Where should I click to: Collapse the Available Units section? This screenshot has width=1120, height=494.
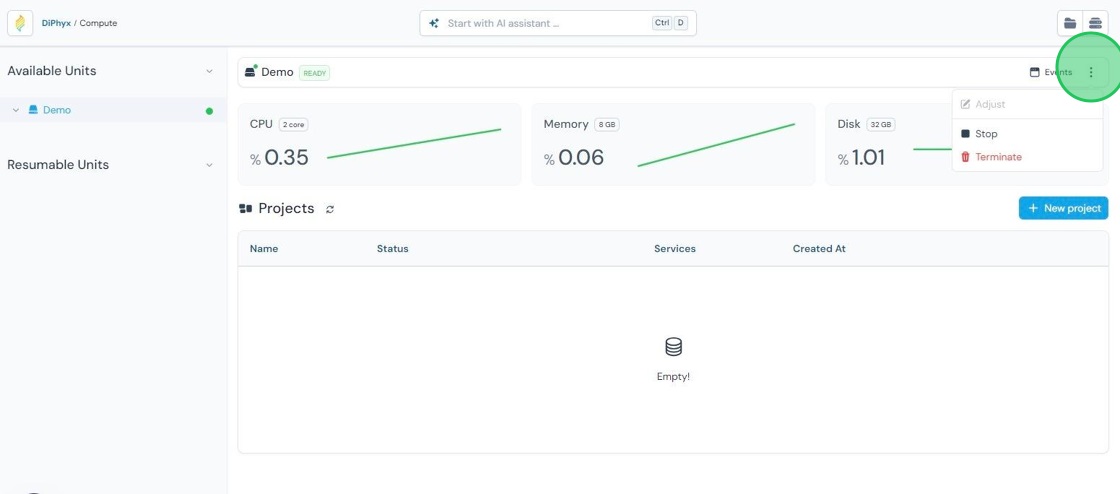(209, 71)
